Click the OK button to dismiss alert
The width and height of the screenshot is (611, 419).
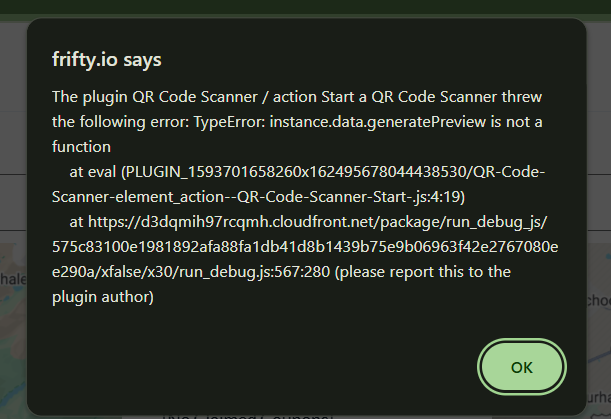coord(522,367)
